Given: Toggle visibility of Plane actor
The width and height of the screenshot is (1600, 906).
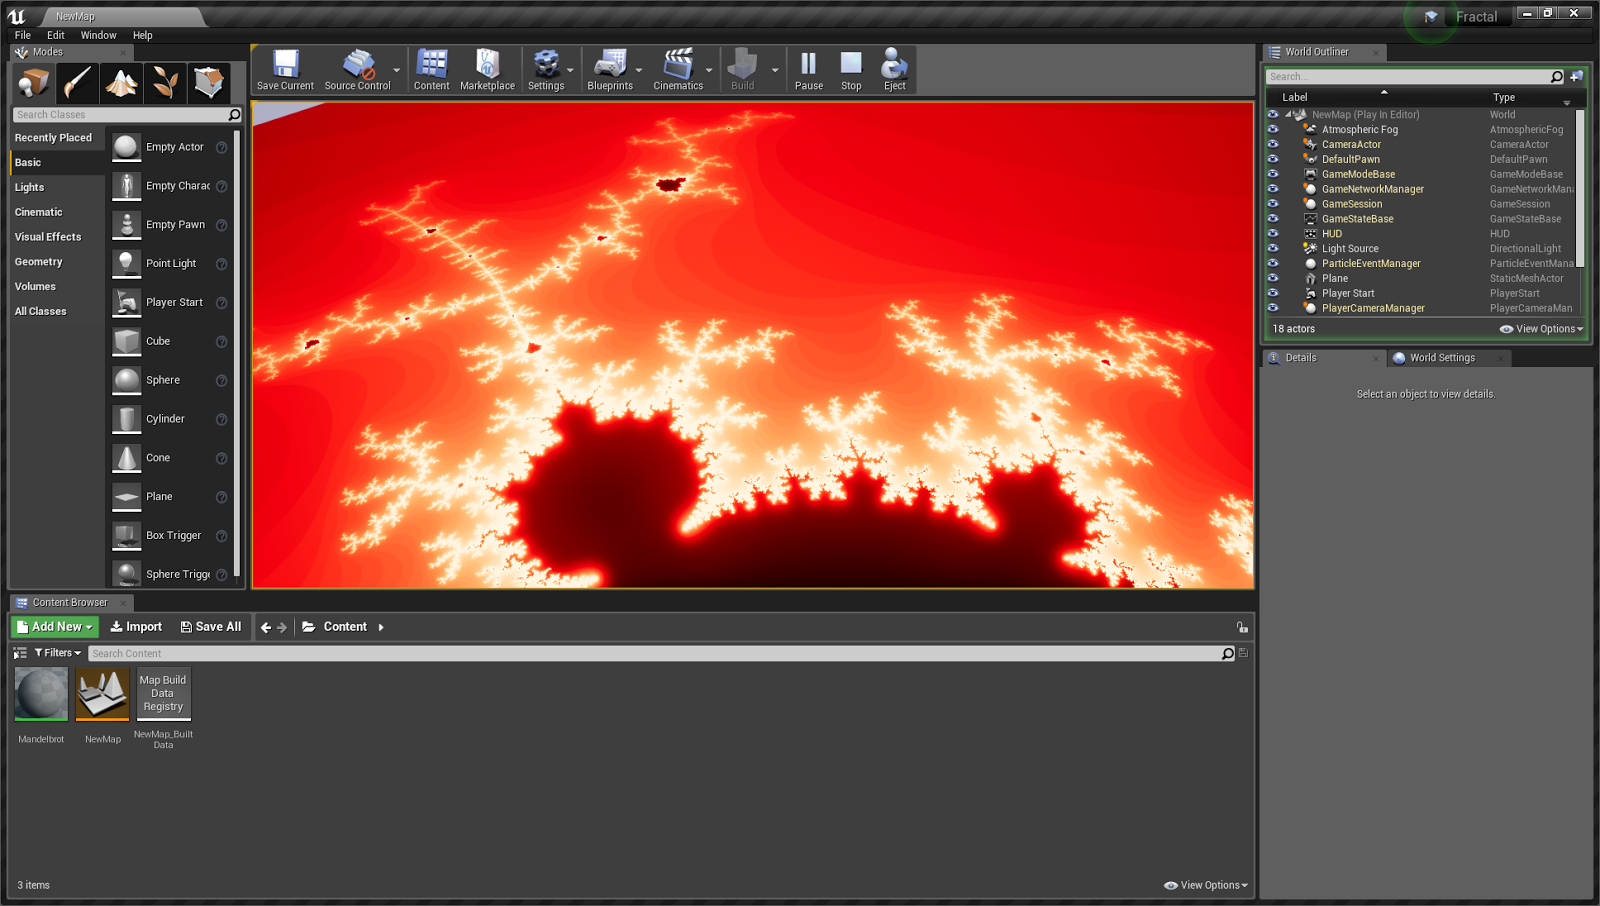Looking at the screenshot, I should click(1273, 278).
